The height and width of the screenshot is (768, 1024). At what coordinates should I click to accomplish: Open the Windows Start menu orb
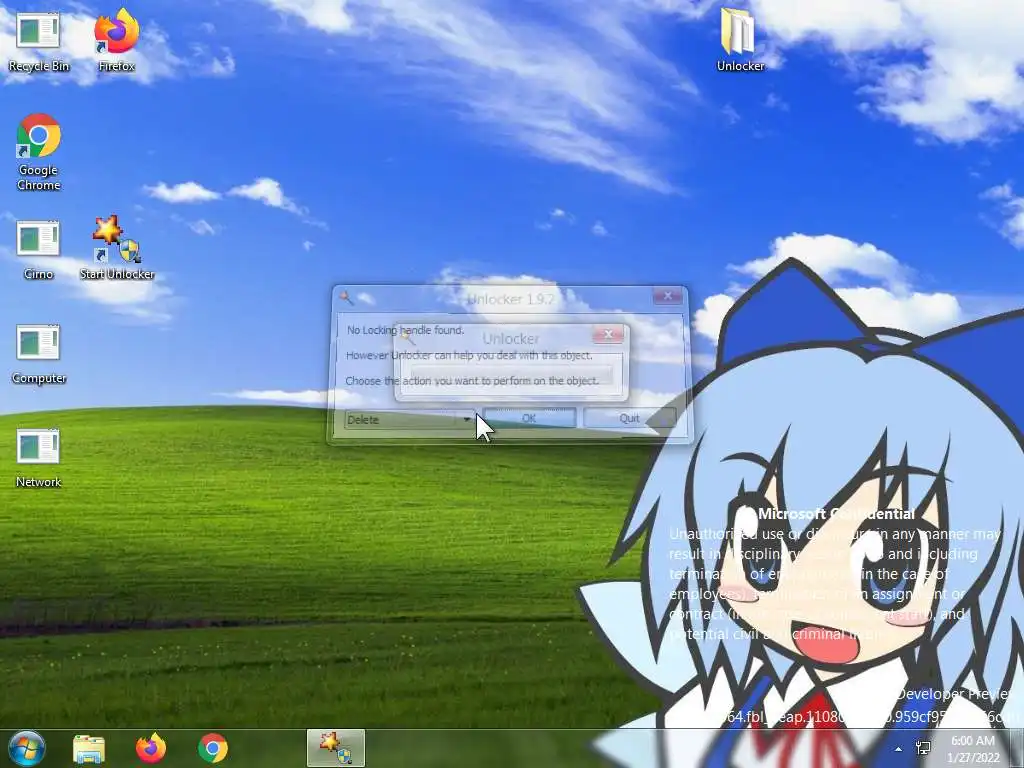point(26,748)
